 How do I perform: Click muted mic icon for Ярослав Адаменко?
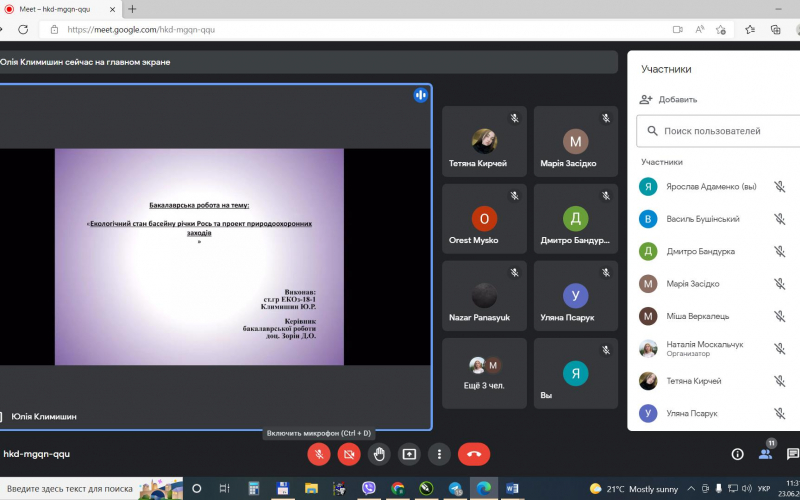point(780,187)
